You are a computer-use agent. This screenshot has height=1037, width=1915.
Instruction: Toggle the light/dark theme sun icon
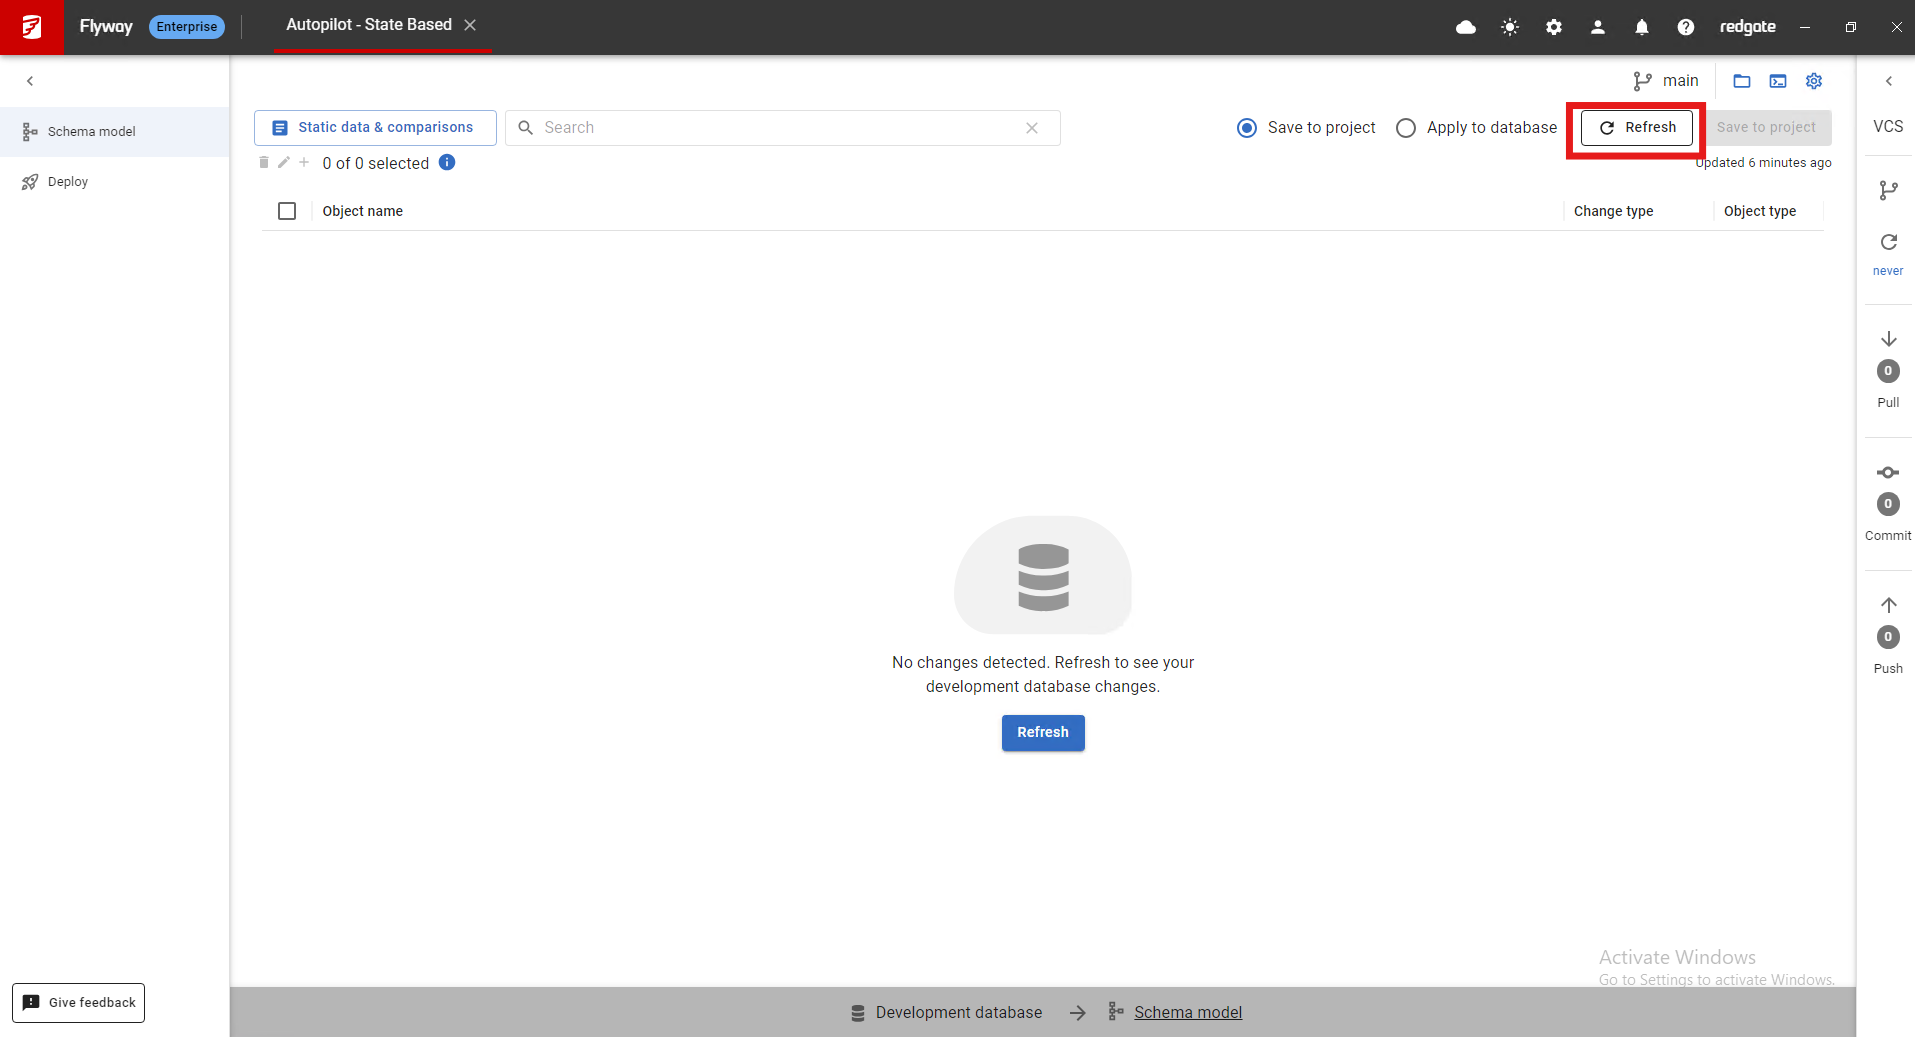click(x=1510, y=27)
